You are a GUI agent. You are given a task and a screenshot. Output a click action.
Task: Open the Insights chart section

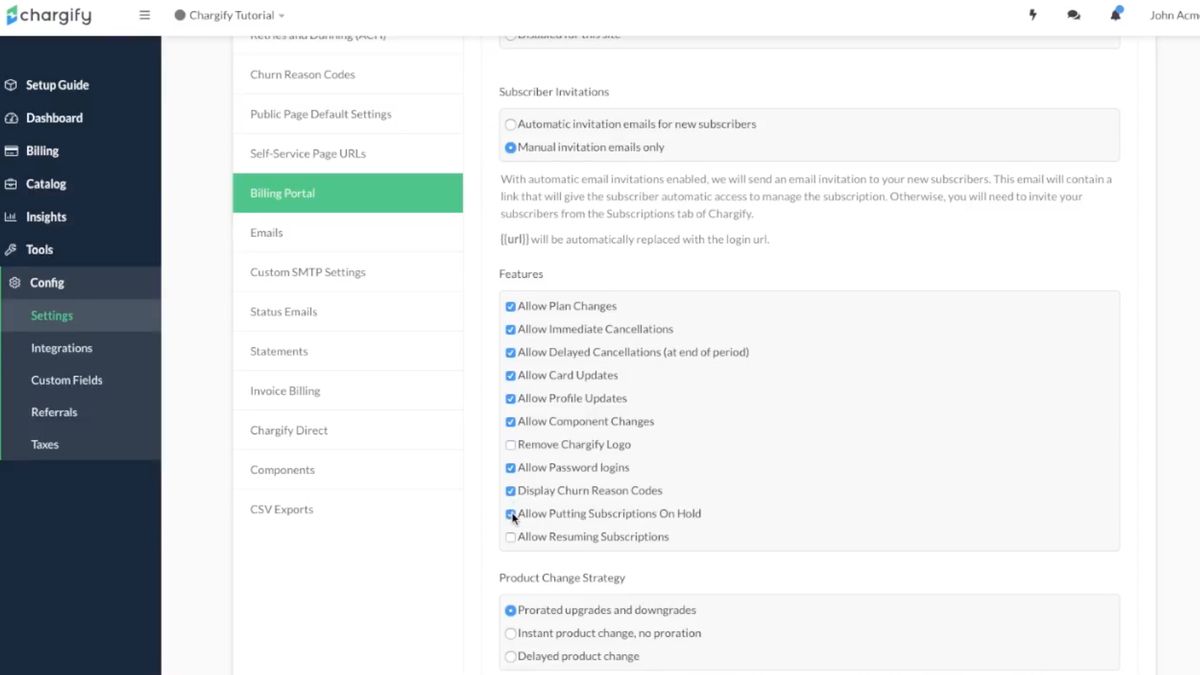[x=46, y=217]
